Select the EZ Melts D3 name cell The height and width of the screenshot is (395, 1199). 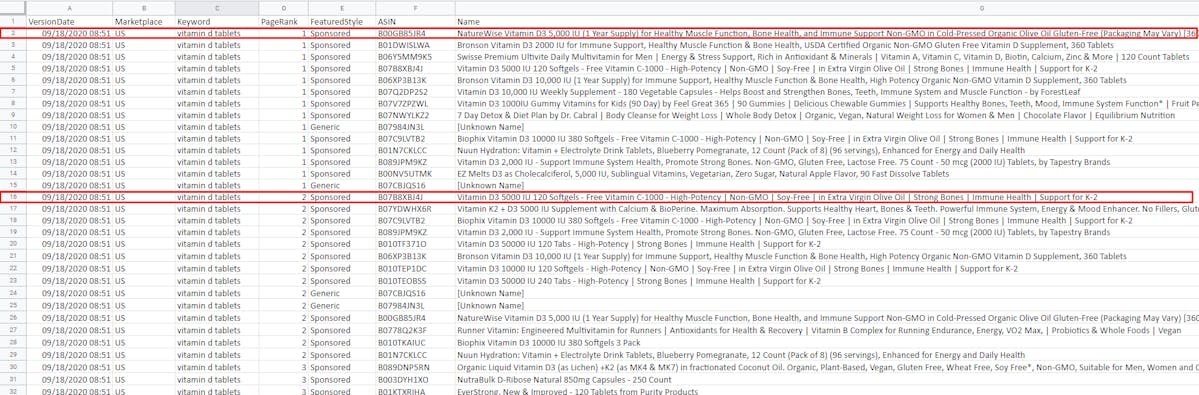(x=827, y=173)
